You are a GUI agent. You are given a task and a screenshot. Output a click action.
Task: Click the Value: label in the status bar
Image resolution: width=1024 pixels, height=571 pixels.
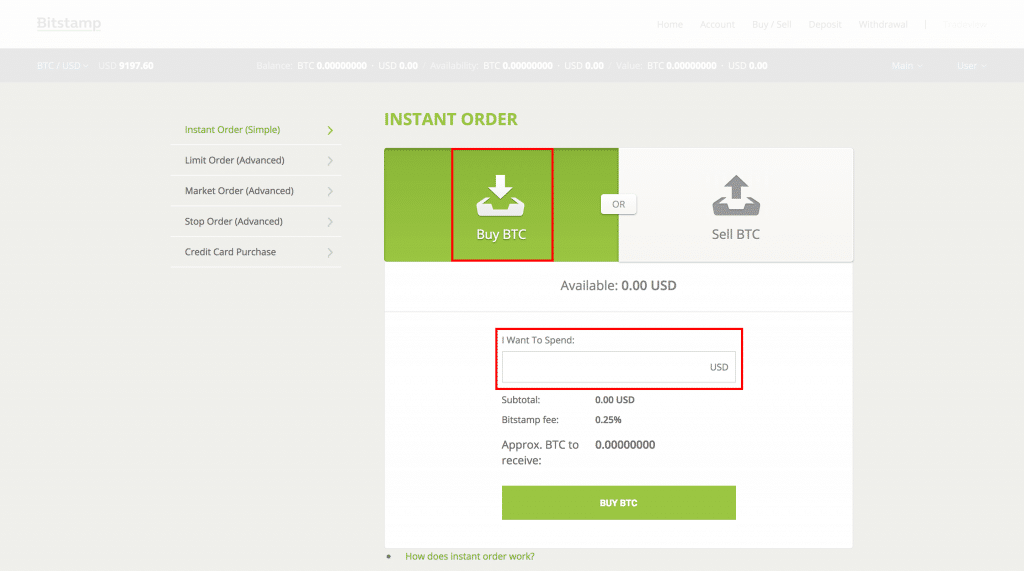(629, 65)
